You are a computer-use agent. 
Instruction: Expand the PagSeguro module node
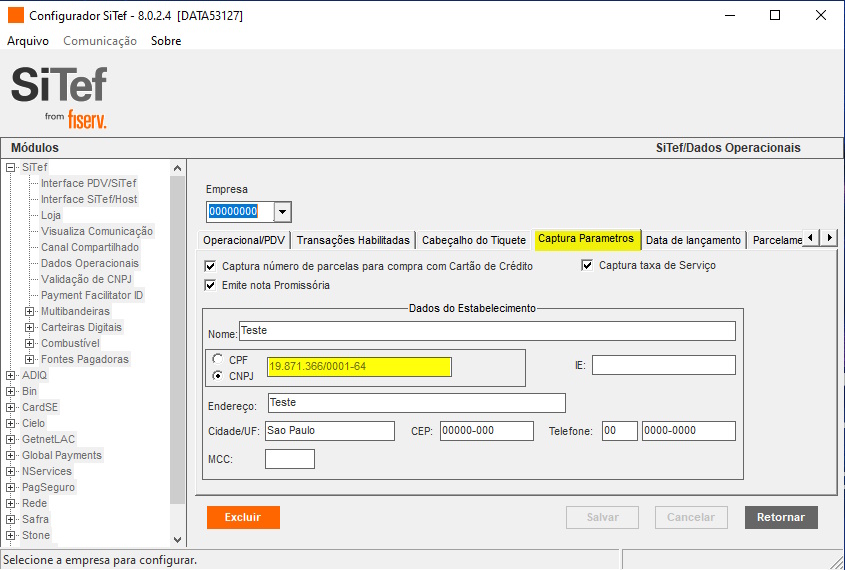(x=10, y=488)
